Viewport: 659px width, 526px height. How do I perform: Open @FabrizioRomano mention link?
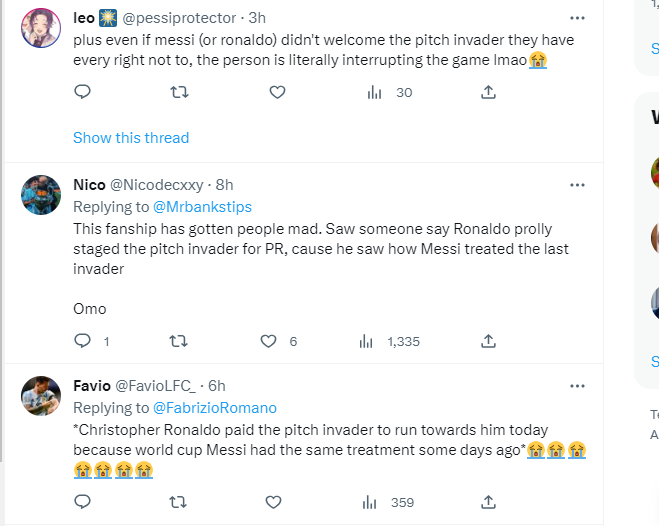[x=214, y=407]
